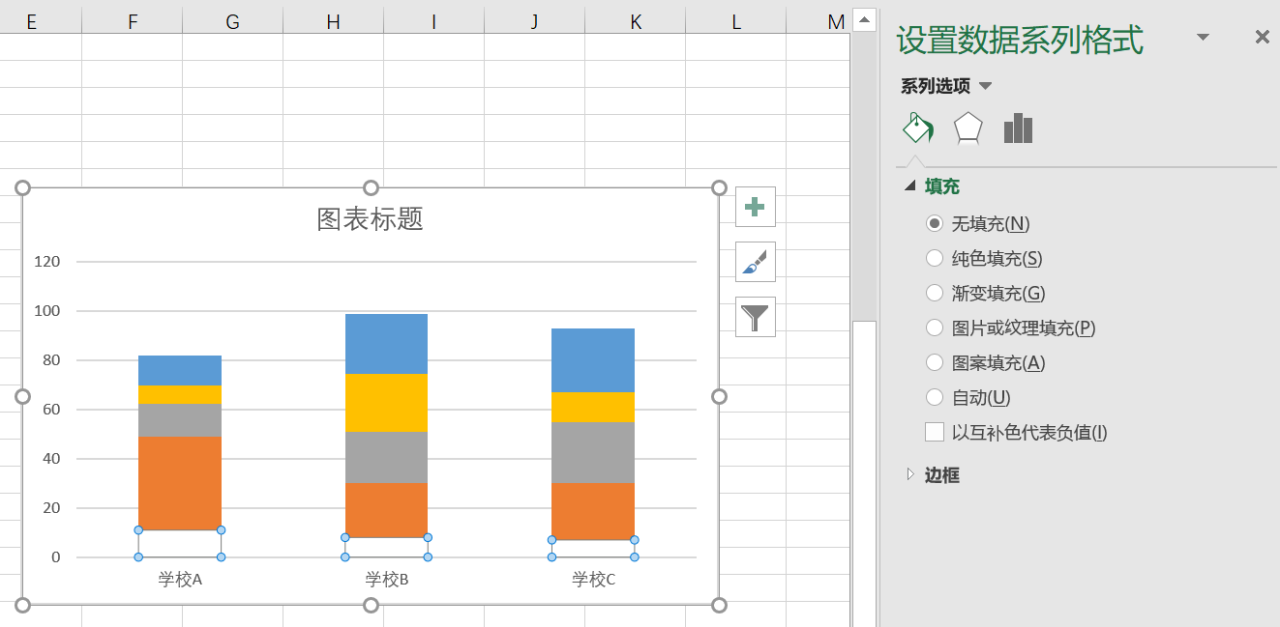Click the 120 value axis label

[48, 262]
